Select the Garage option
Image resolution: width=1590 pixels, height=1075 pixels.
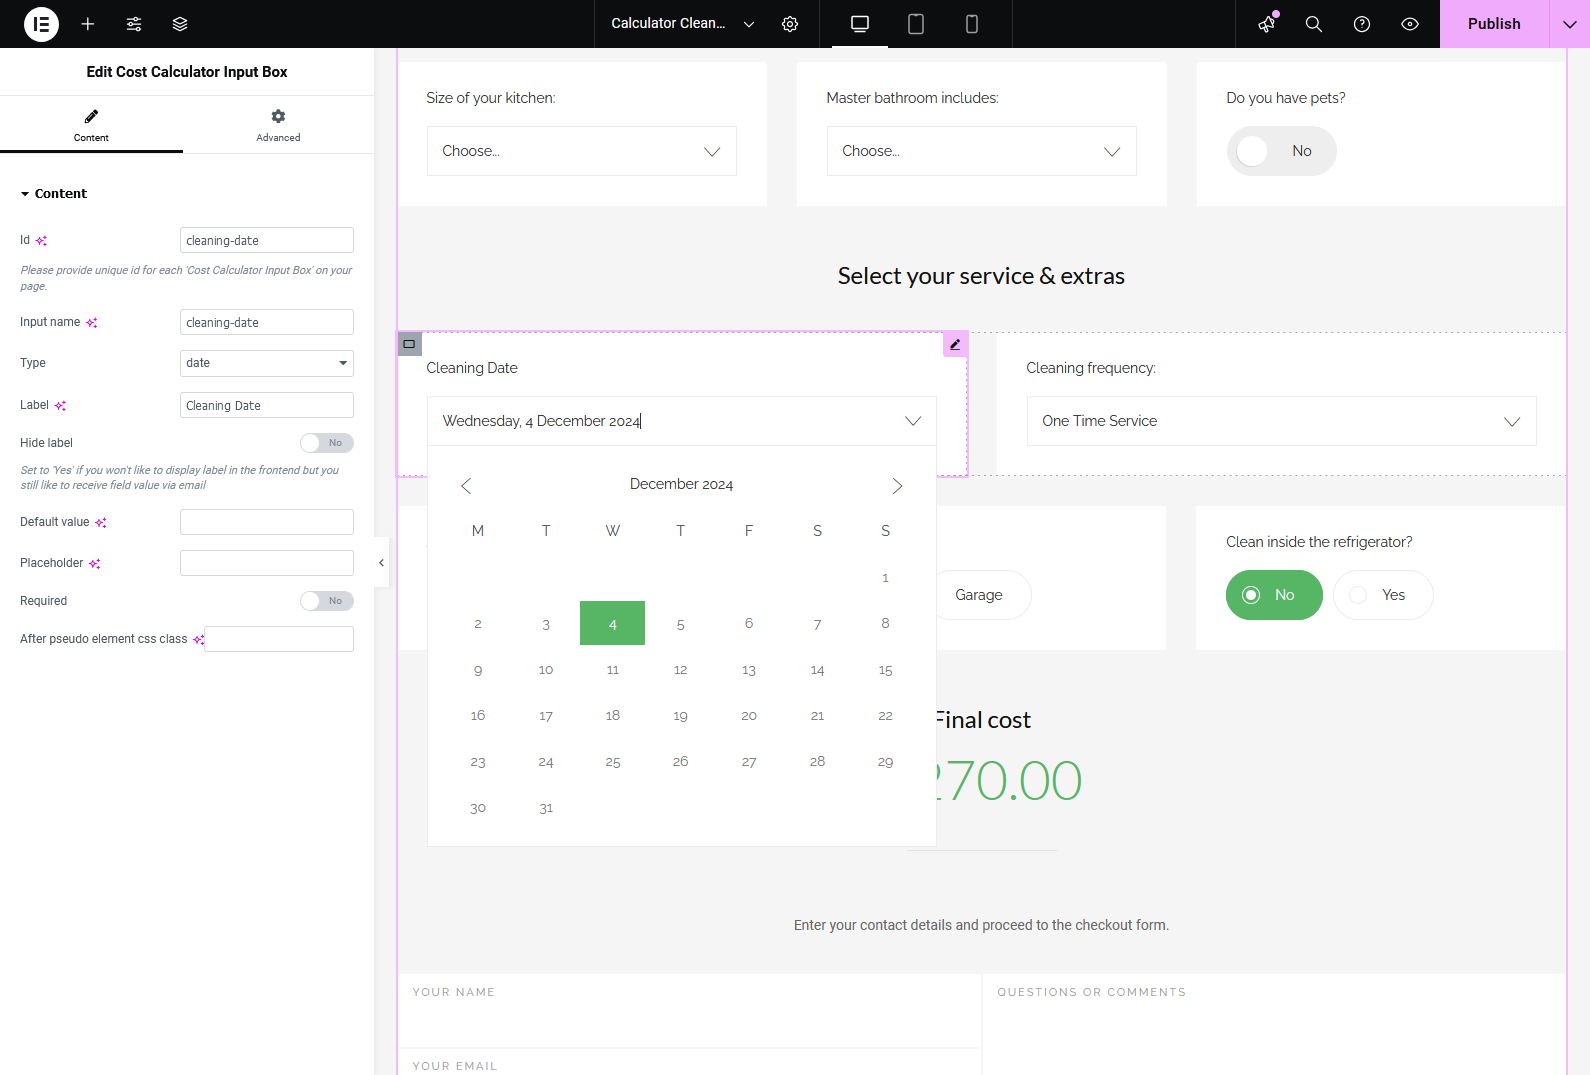(979, 595)
